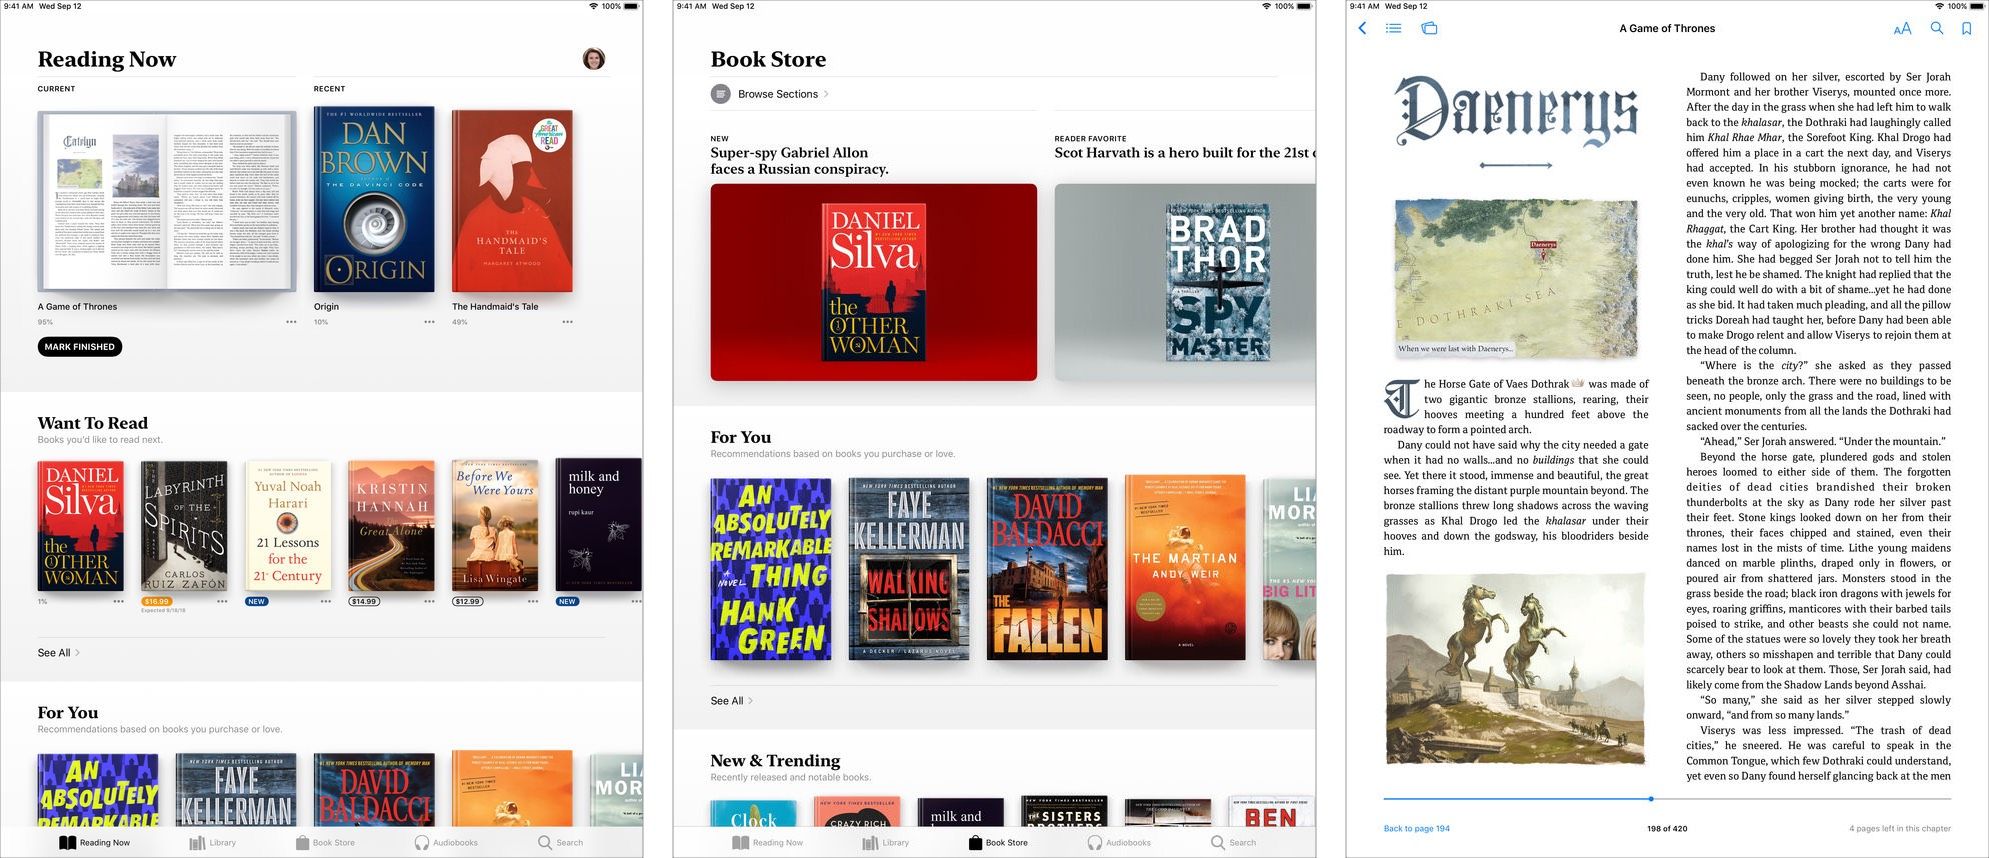Open the table of contents list icon
The image size is (1989, 858).
(x=1393, y=28)
